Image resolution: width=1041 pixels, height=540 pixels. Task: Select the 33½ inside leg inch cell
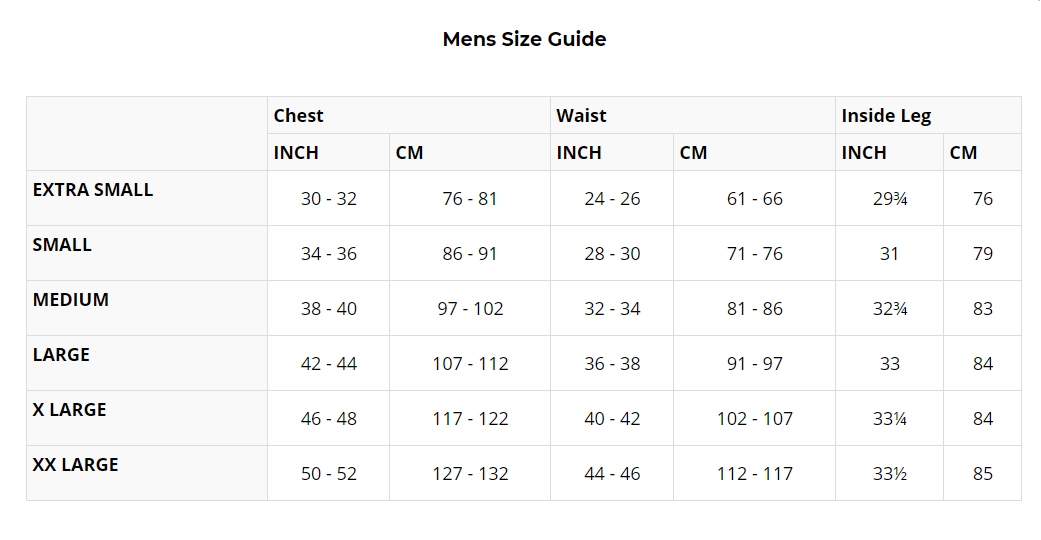tap(890, 474)
